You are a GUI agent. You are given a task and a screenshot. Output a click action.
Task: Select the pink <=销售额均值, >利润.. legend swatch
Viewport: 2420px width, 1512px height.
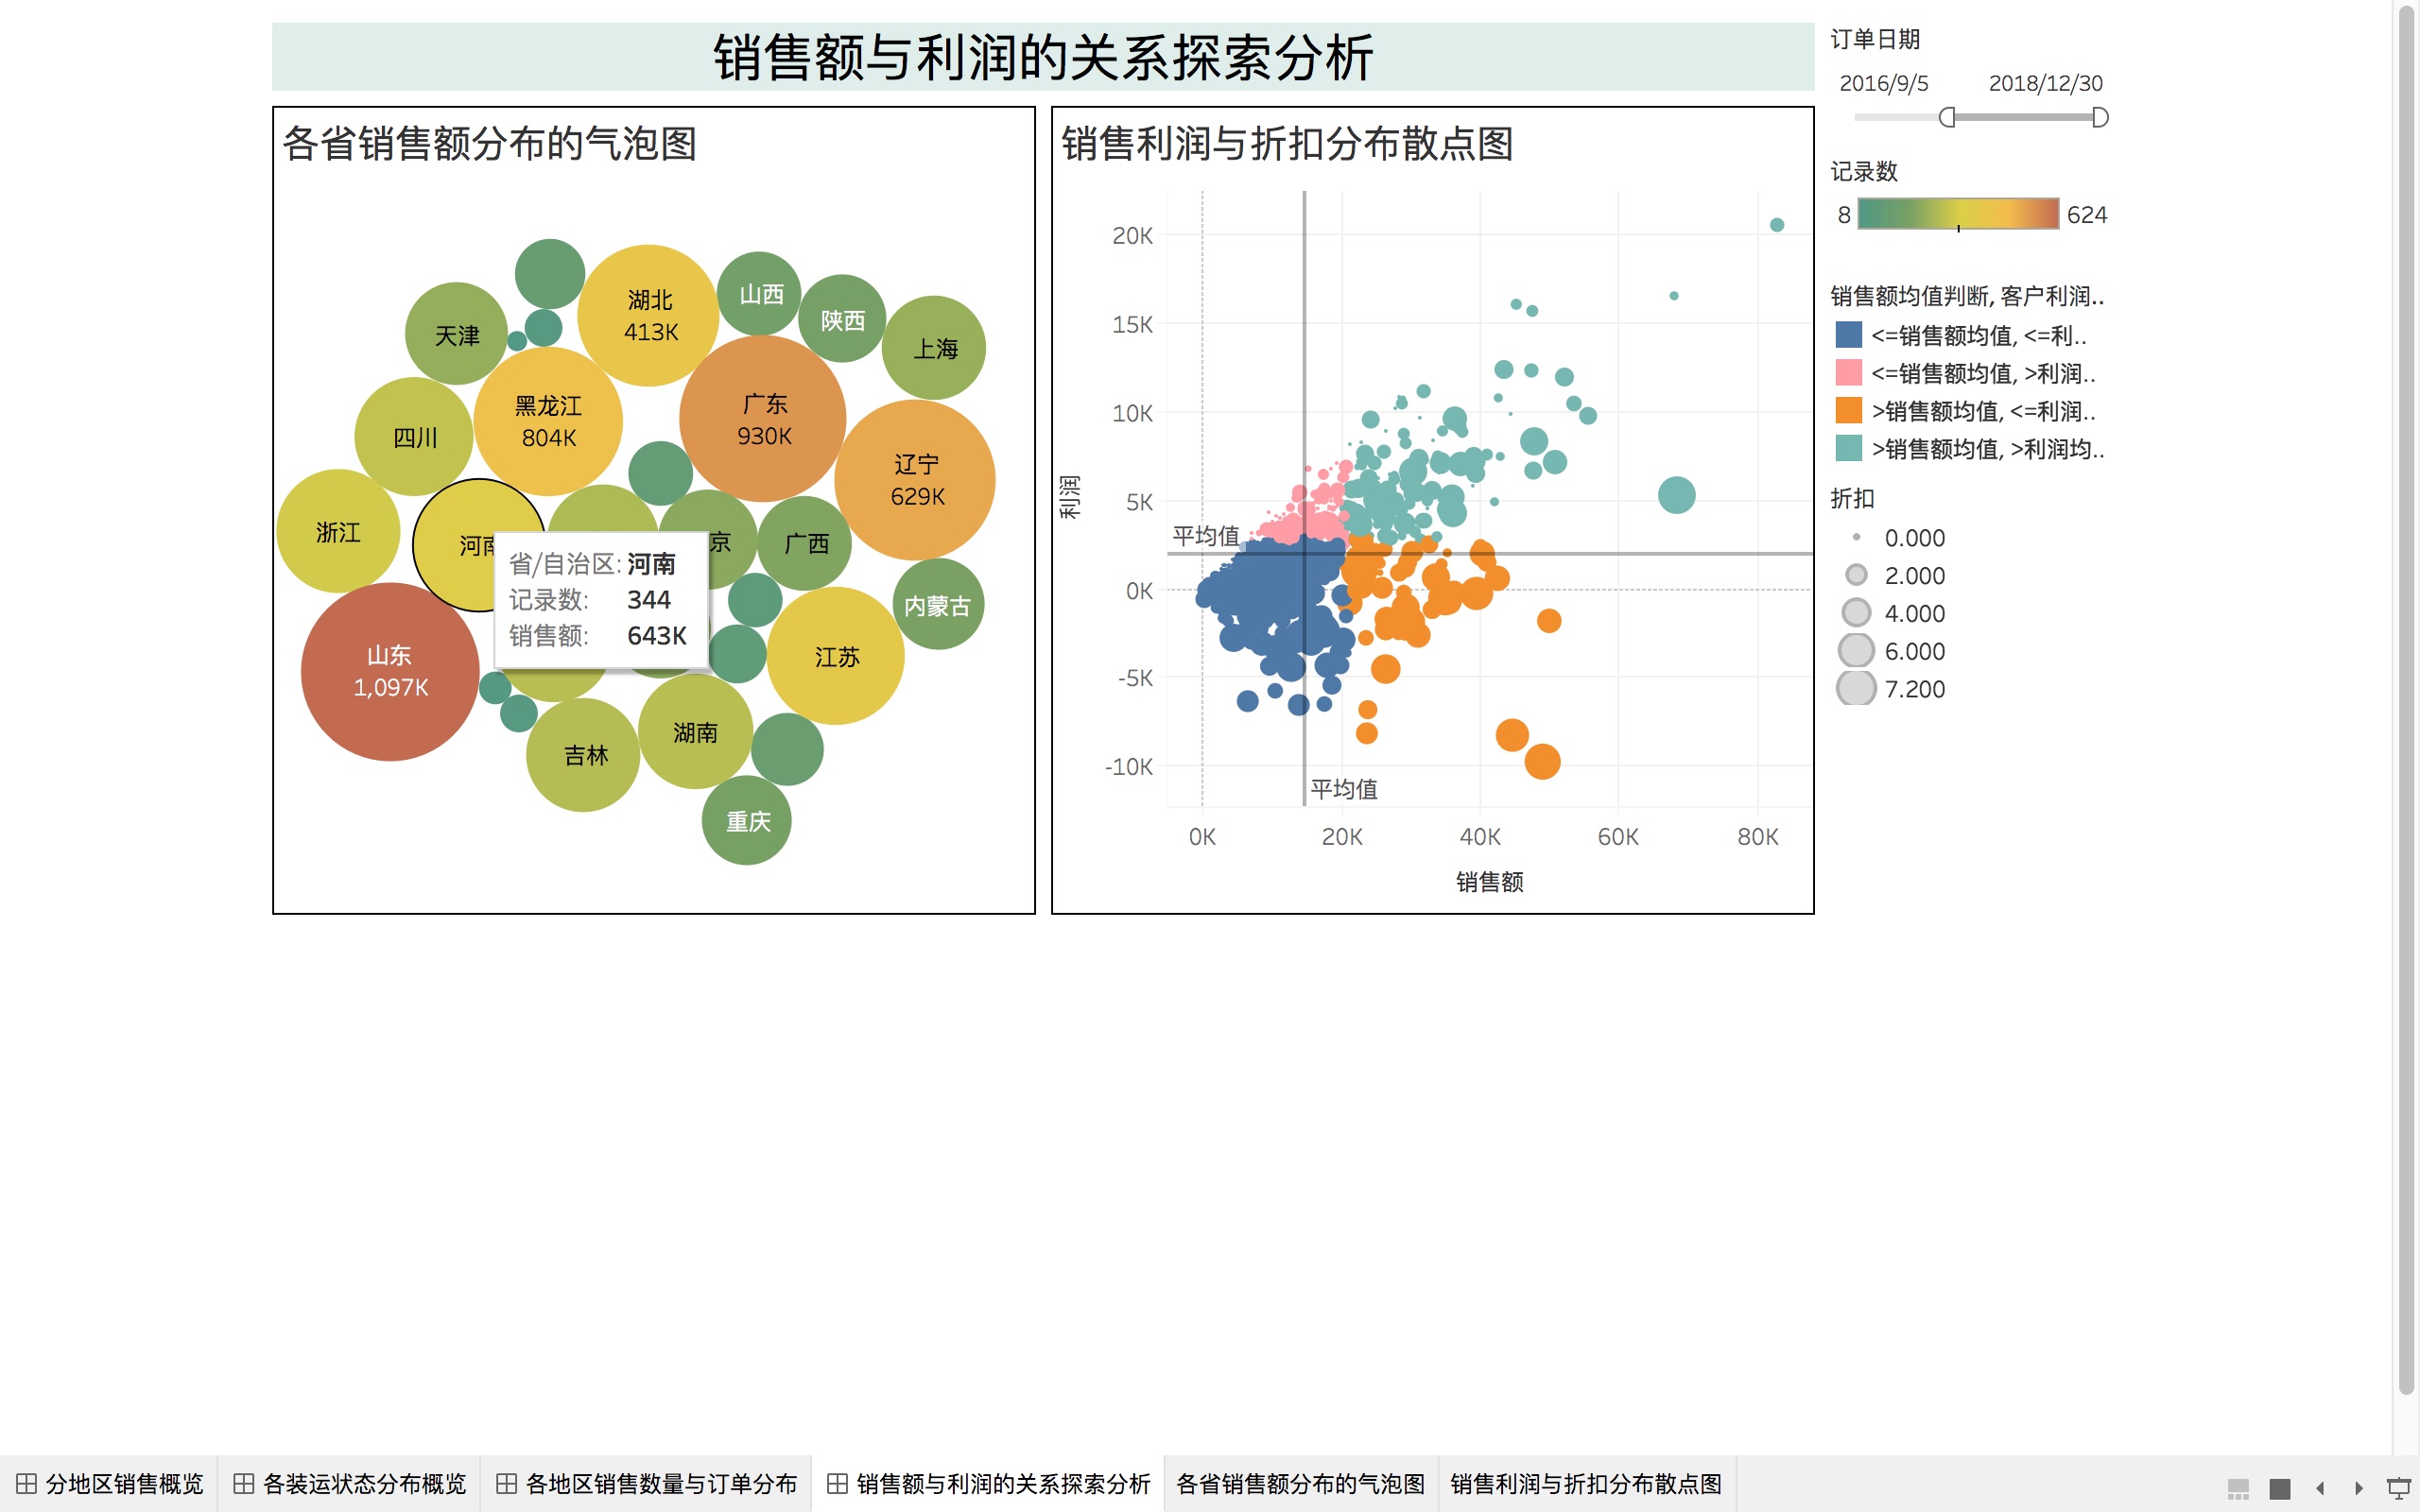(1849, 373)
